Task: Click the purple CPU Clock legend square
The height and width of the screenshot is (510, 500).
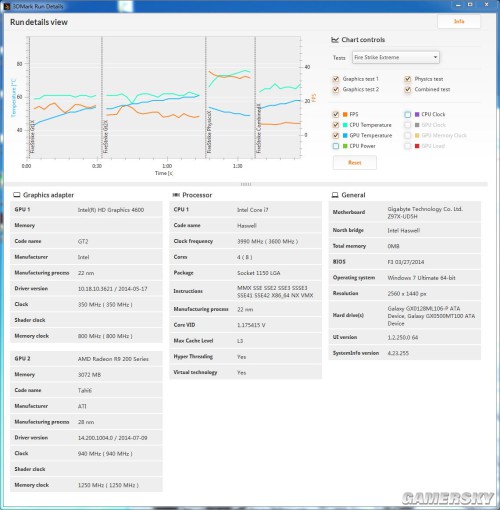Action: [417, 114]
